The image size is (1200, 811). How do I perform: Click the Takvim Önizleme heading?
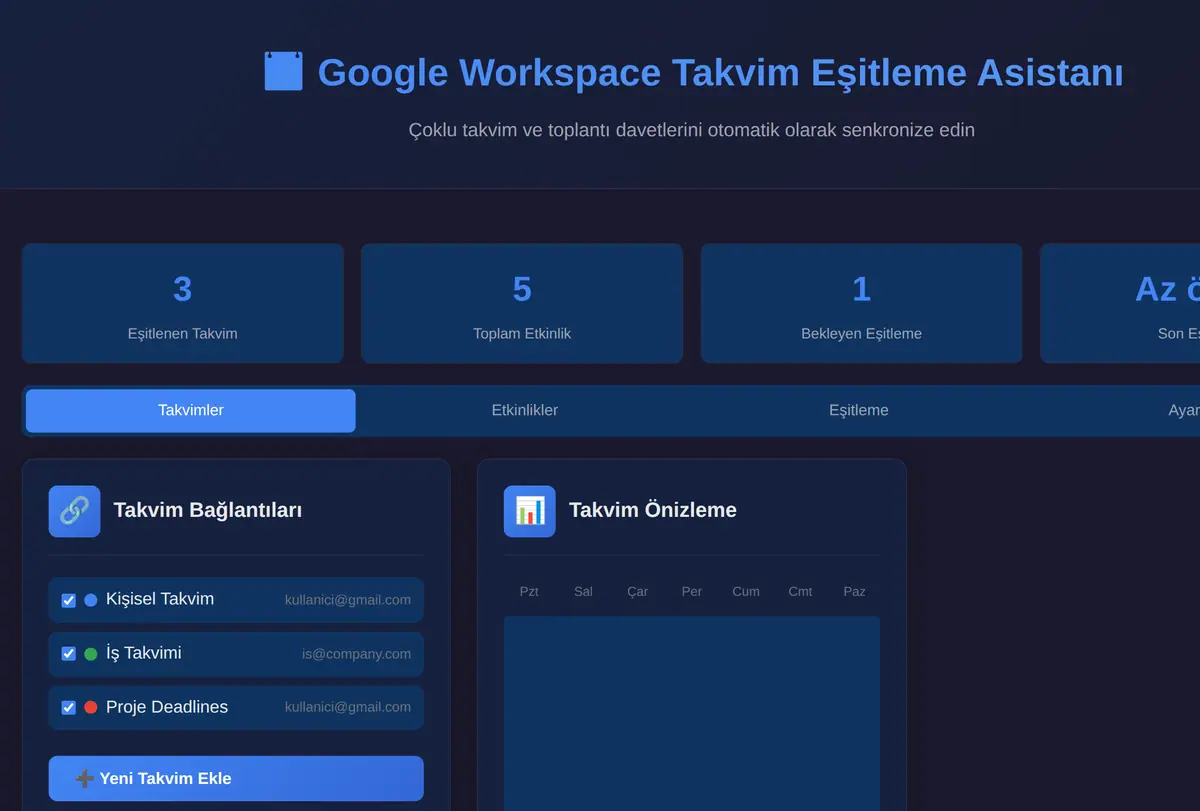point(653,510)
